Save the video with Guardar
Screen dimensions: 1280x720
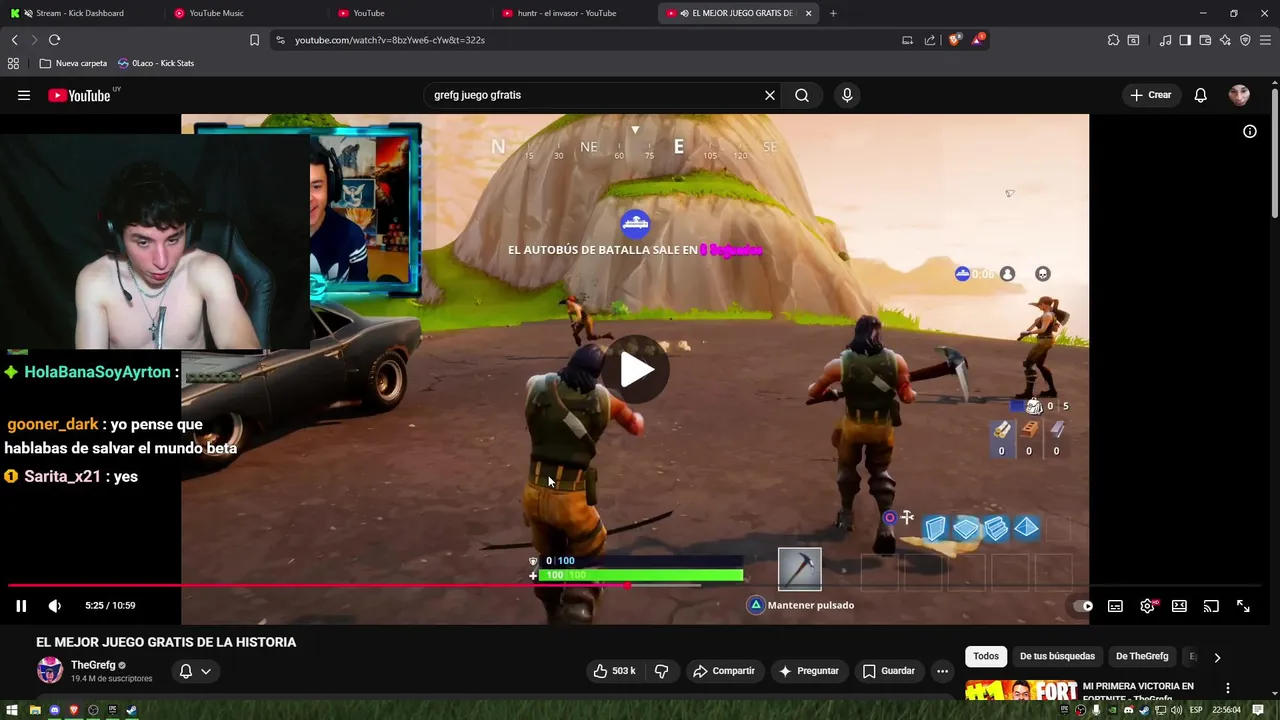pos(888,671)
